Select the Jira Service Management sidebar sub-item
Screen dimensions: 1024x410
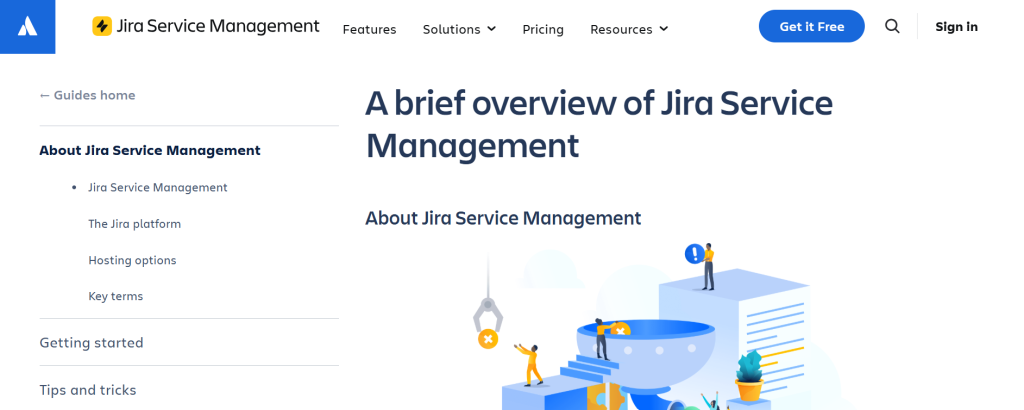coord(157,187)
